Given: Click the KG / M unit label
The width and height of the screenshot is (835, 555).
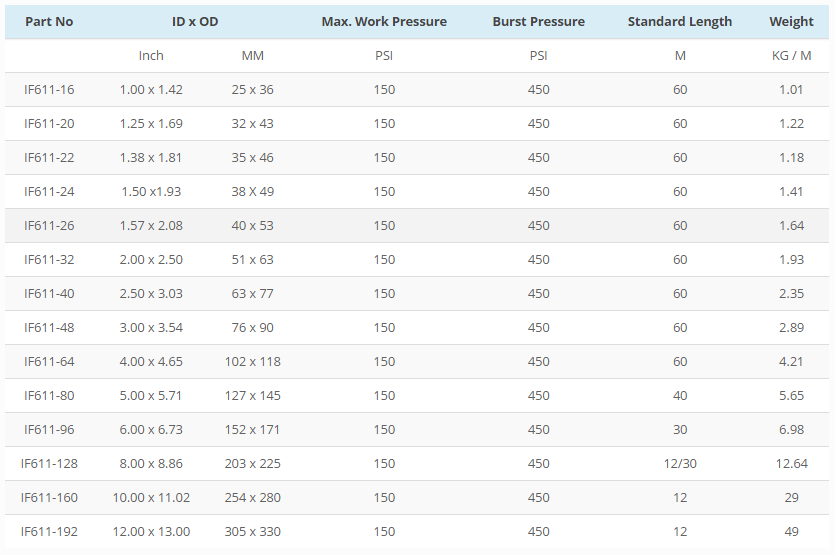Looking at the screenshot, I should [x=791, y=55].
